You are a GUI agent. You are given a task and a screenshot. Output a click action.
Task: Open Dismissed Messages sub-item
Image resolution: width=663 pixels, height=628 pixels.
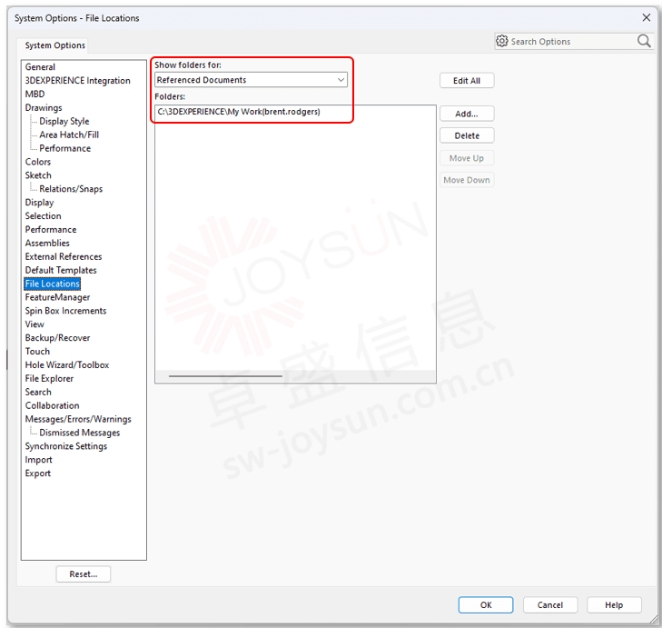[x=79, y=433]
